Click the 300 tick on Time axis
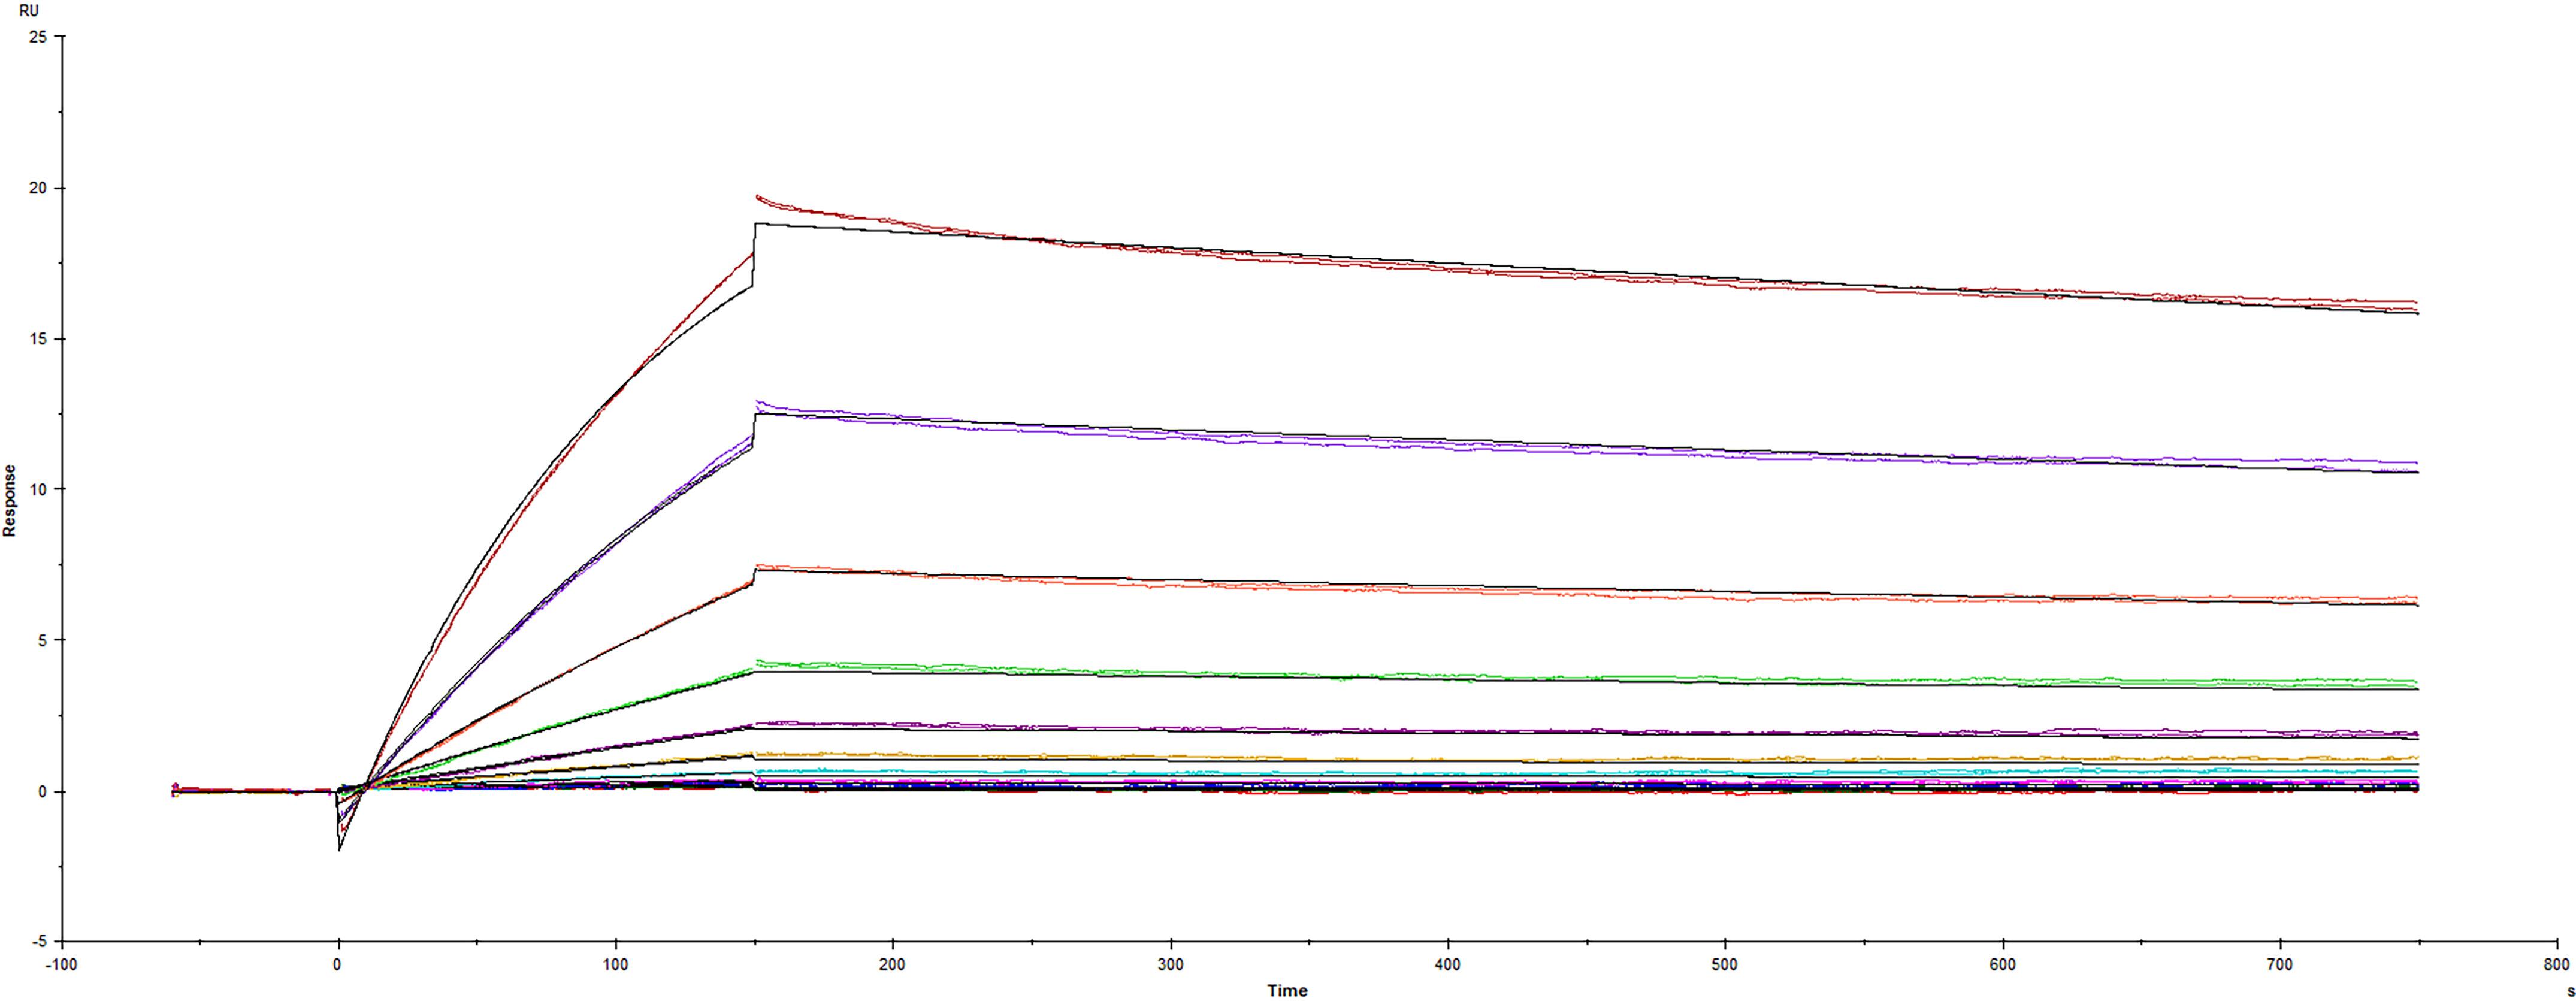This screenshot has height=1001, width=2576. pos(1170,965)
